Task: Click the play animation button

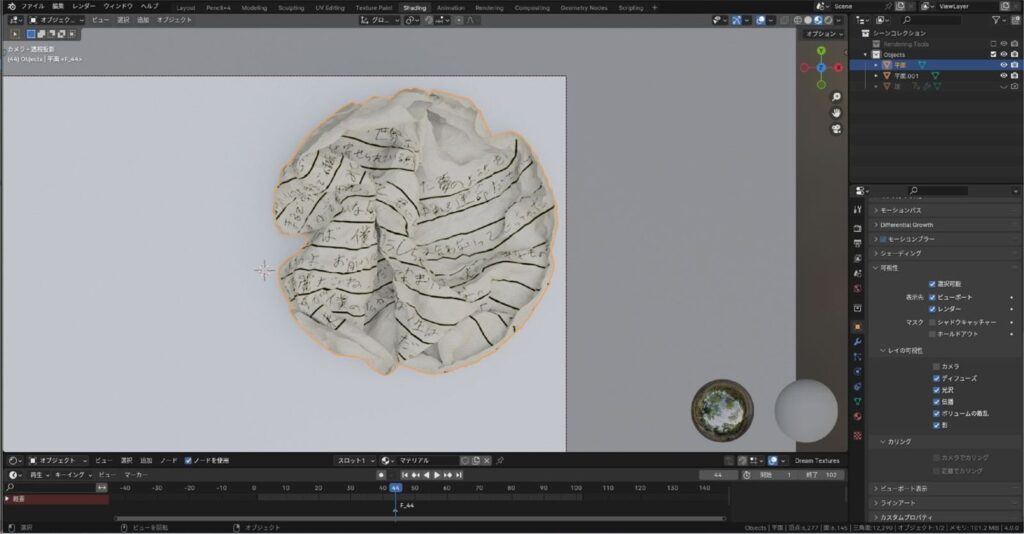Action: tap(437, 475)
